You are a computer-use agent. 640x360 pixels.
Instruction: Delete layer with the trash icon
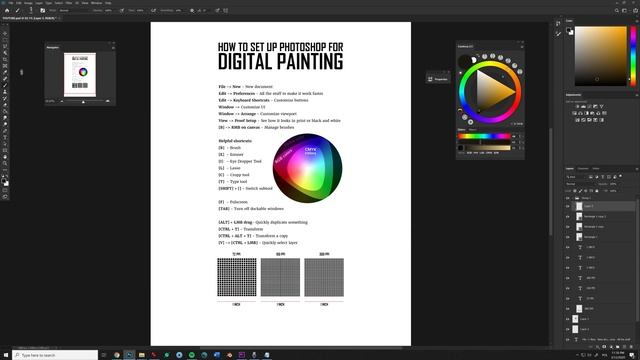631,347
